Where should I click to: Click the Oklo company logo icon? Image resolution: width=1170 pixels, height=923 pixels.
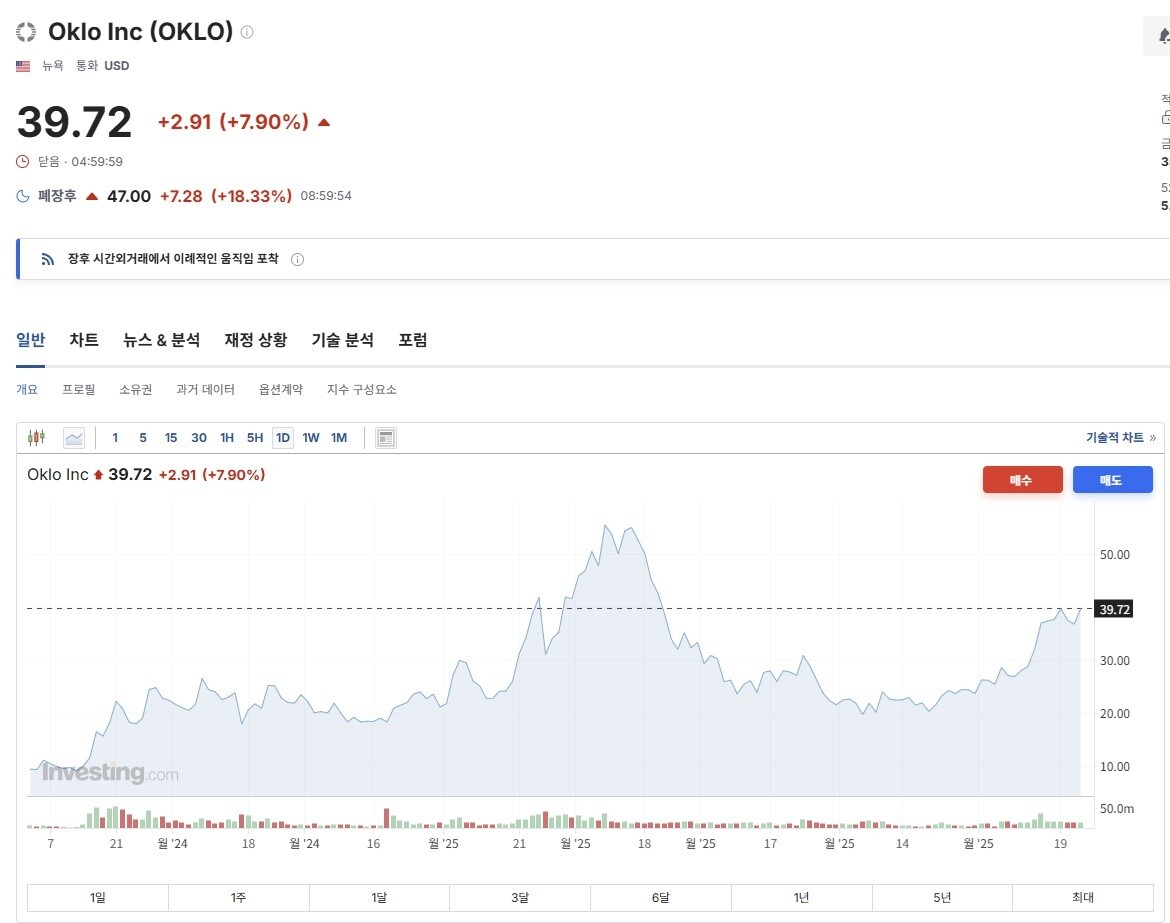pos(26,32)
